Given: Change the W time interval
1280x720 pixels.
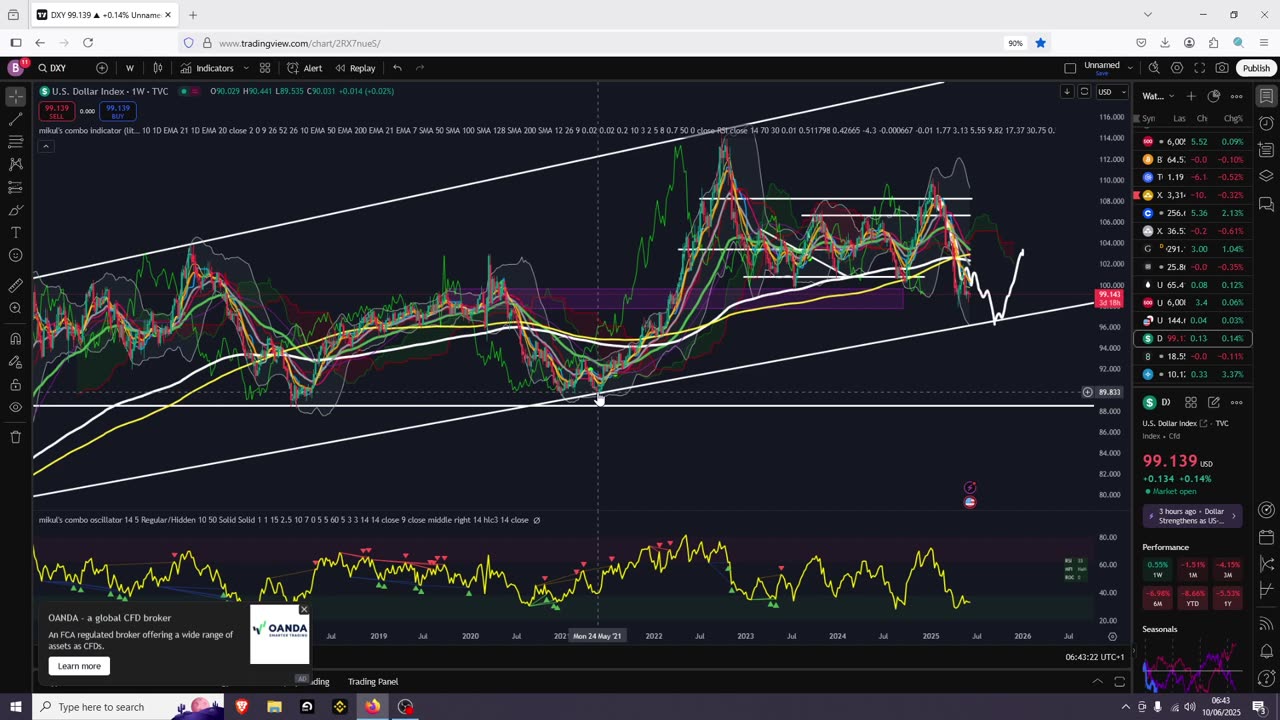Looking at the screenshot, I should click(129, 68).
